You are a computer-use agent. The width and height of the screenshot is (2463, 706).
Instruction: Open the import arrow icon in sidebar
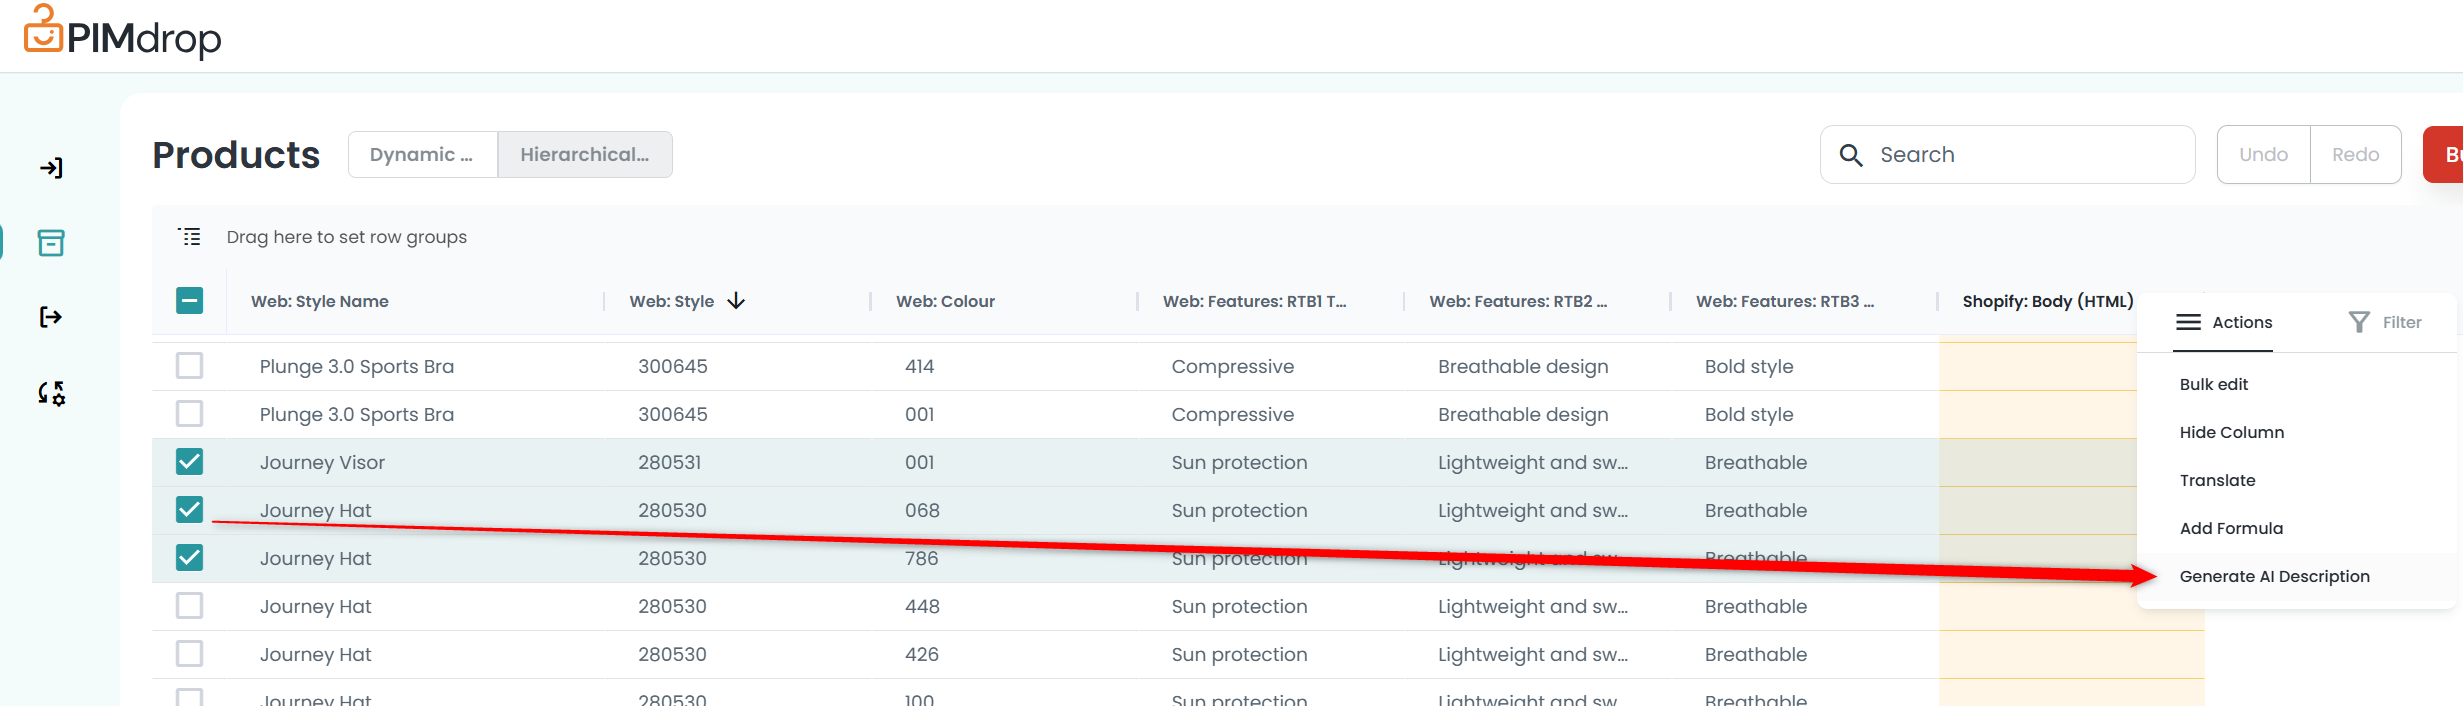pyautogui.click(x=51, y=168)
